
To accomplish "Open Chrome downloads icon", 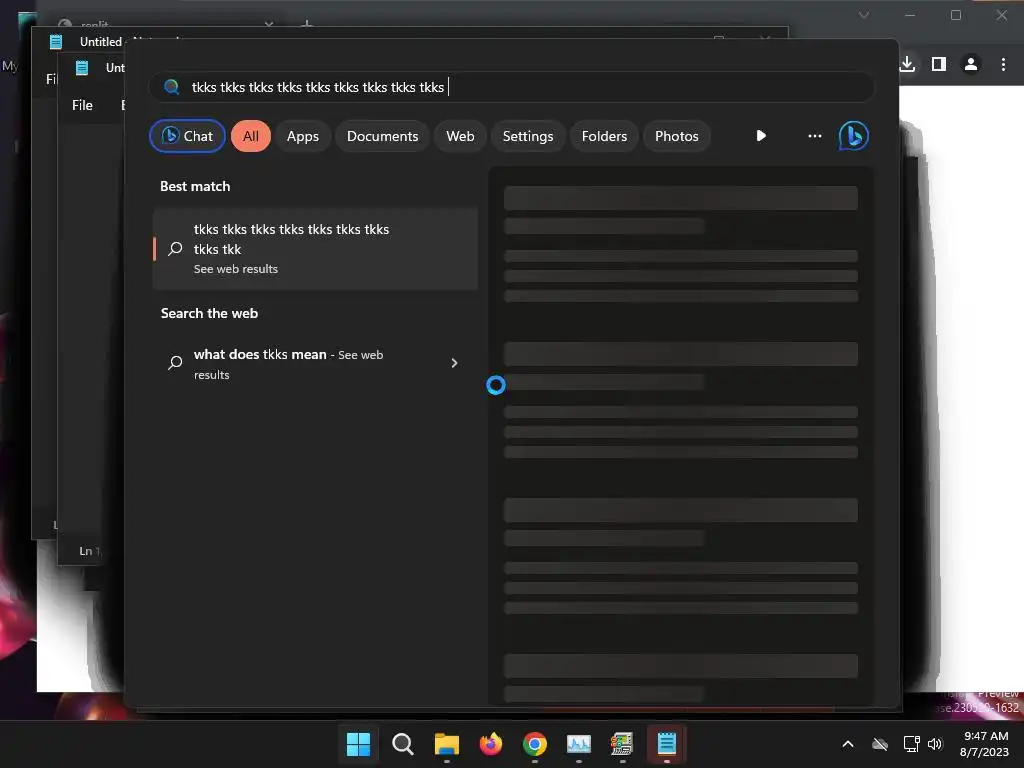I will coord(907,64).
